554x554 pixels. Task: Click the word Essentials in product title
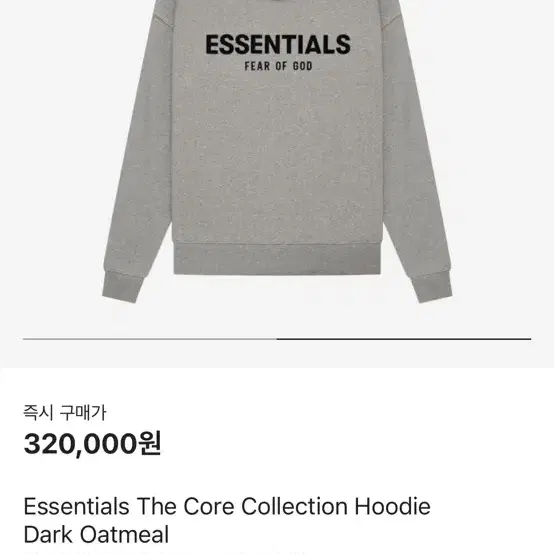tap(76, 506)
